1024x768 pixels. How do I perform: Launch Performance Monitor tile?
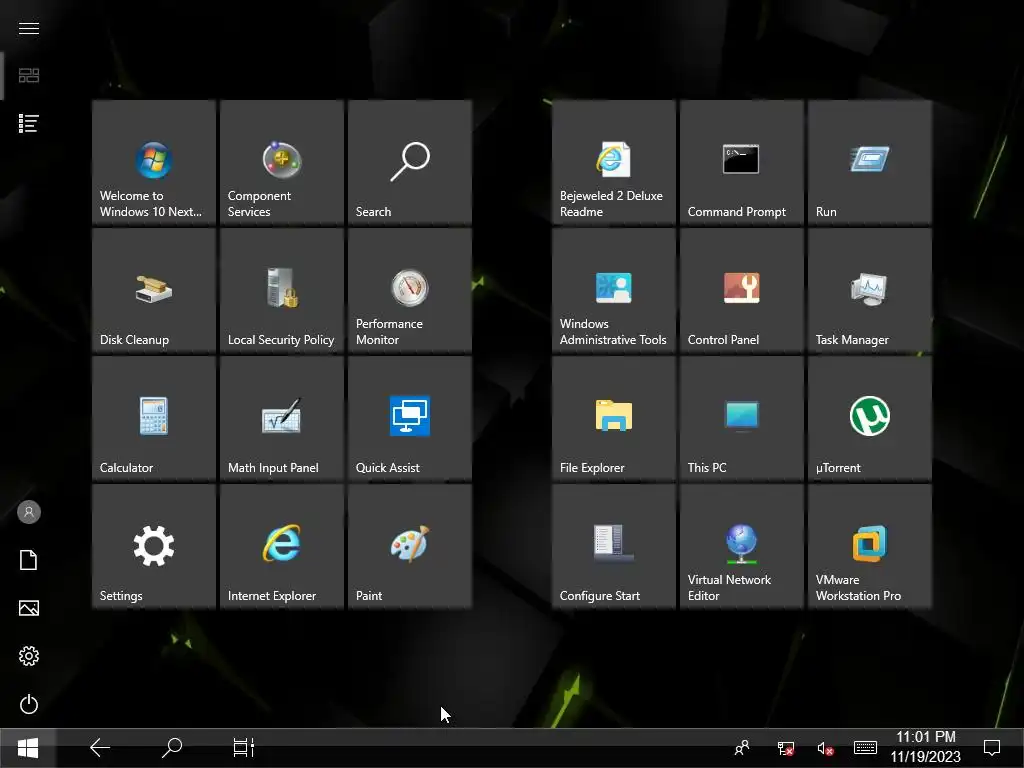(x=410, y=291)
